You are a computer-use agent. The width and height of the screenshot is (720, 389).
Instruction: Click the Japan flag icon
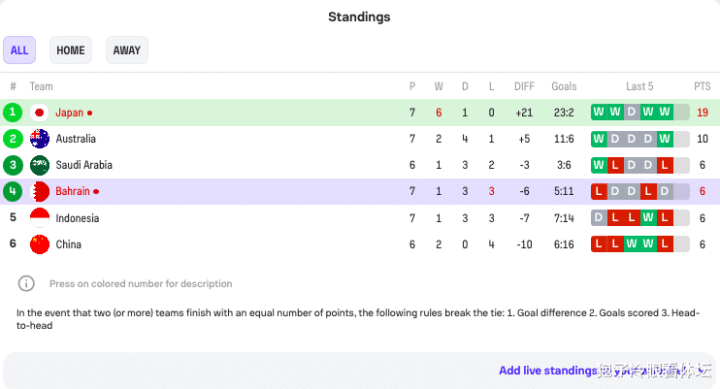[x=39, y=113]
